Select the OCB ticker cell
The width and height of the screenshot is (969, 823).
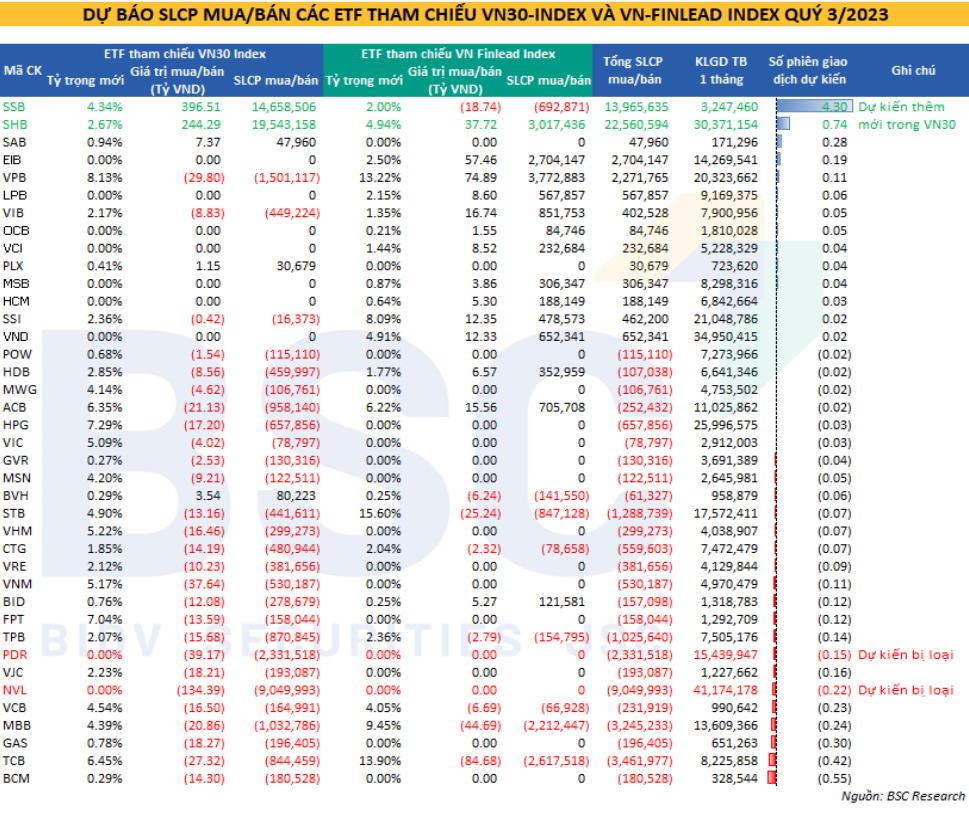pos(15,230)
